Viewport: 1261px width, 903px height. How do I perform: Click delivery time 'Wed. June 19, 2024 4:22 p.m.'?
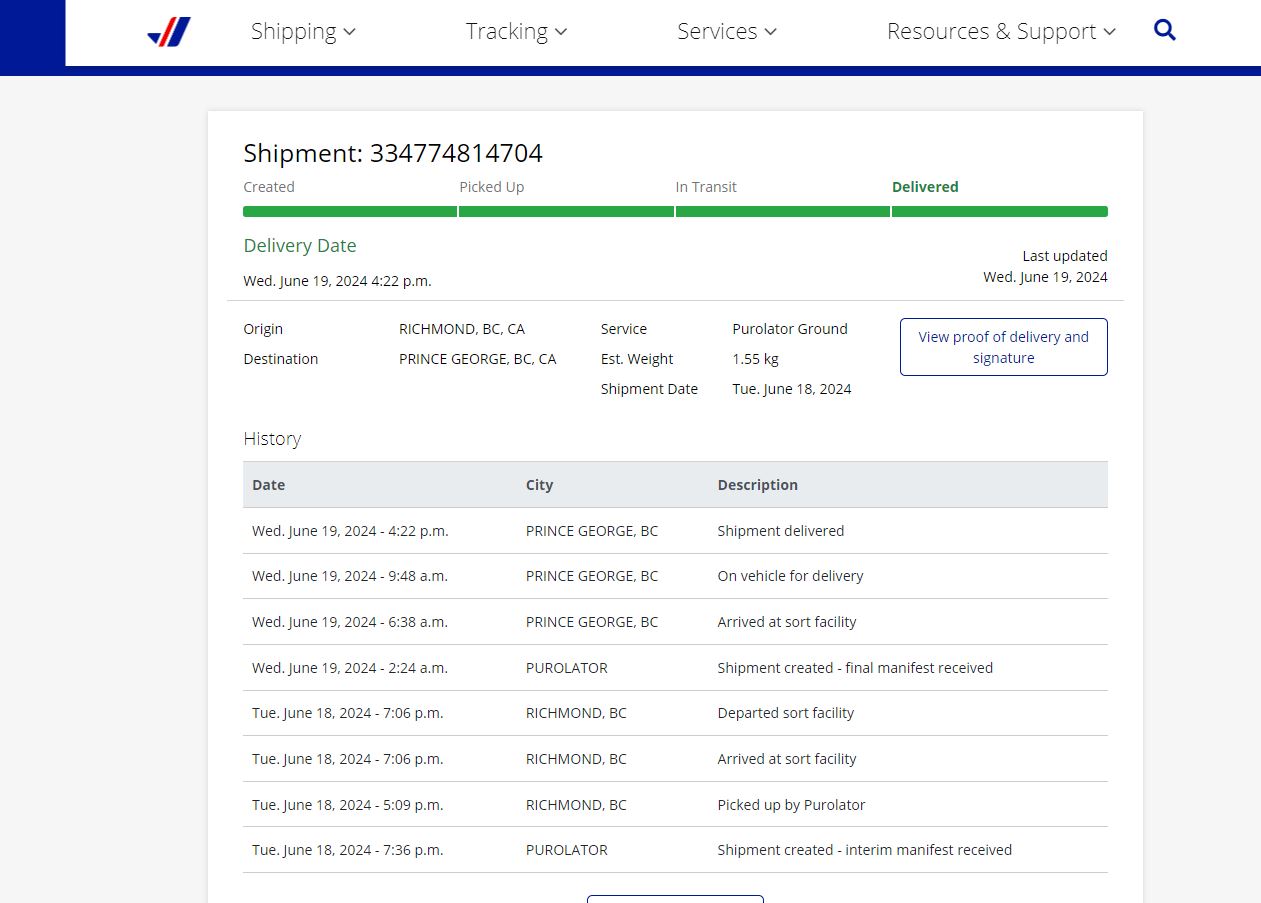click(x=338, y=281)
